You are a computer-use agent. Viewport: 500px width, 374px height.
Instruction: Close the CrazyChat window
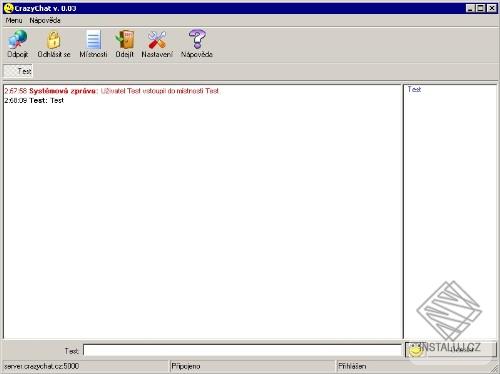pos(492,8)
